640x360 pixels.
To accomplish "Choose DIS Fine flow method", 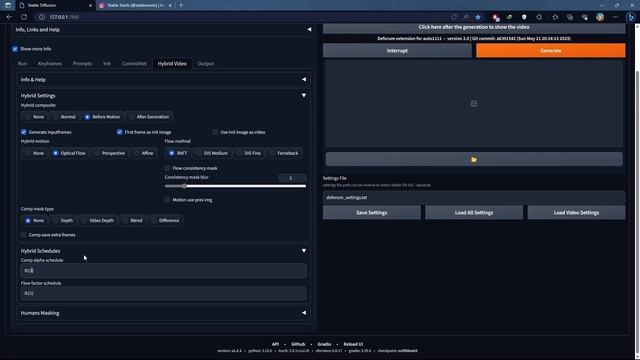I will coord(249,153).
